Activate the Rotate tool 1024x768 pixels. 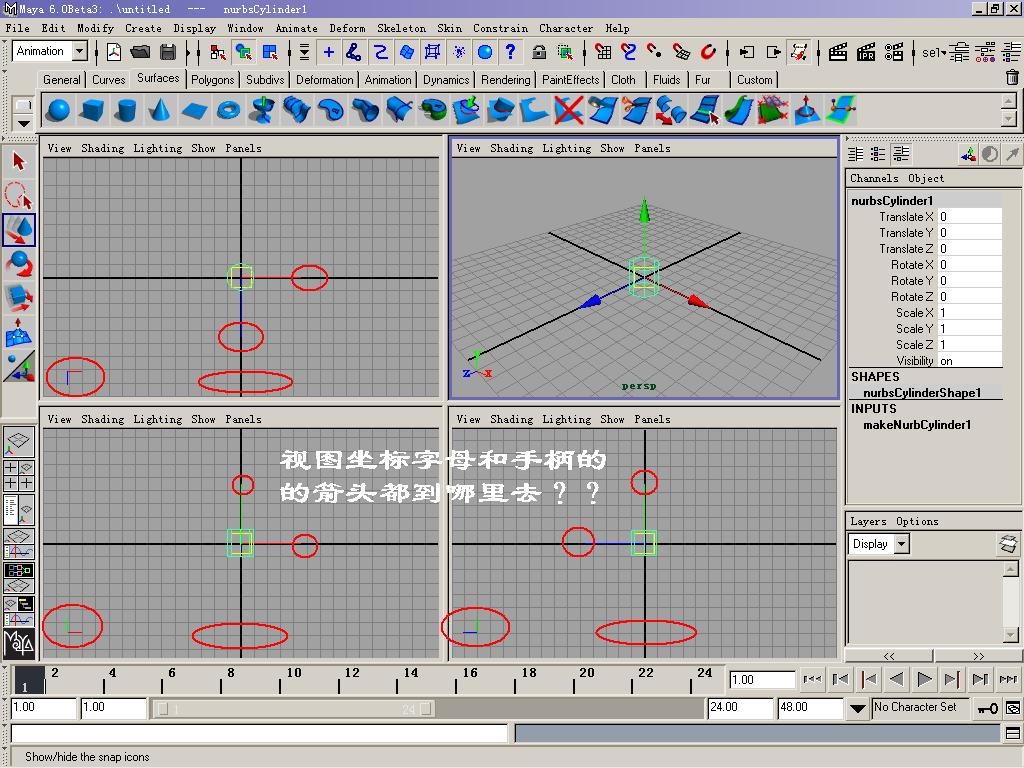coord(18,264)
